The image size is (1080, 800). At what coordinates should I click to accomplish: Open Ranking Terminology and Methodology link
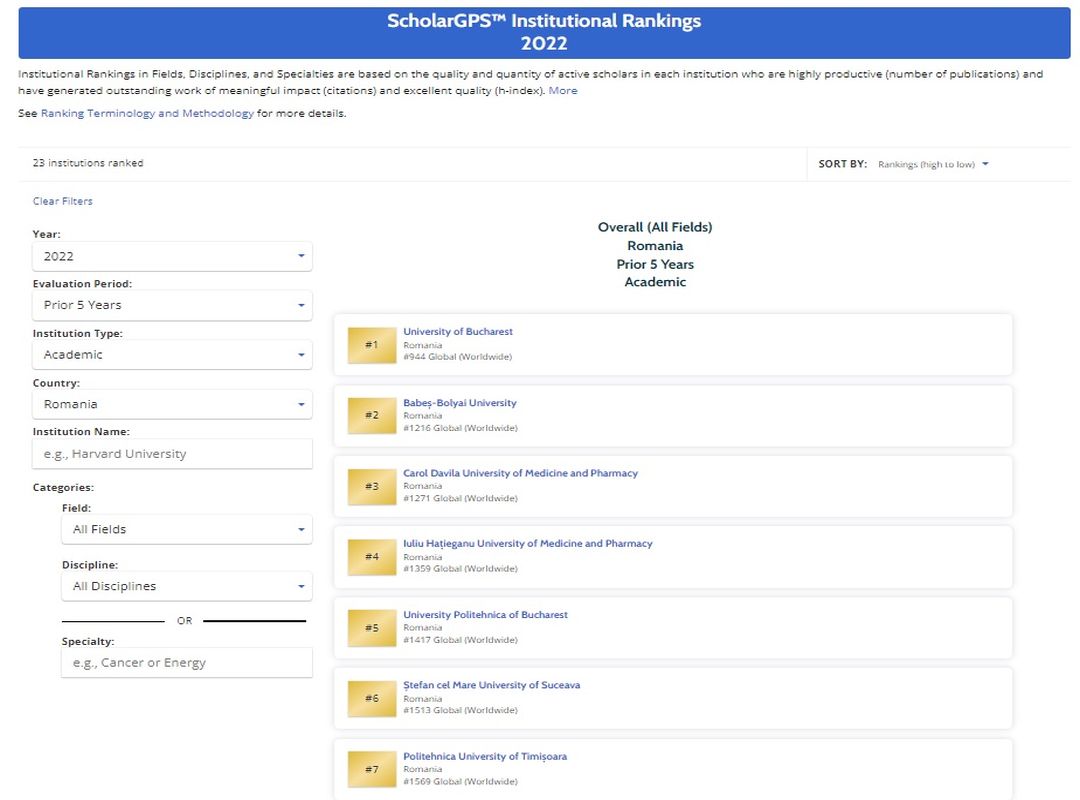click(147, 114)
